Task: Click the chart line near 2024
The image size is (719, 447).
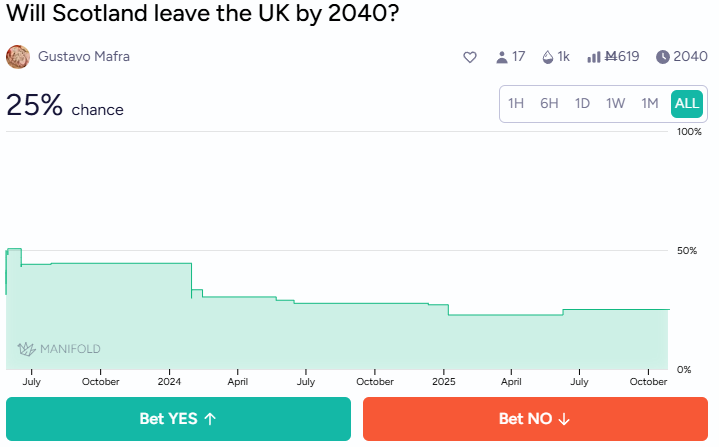Action: pyautogui.click(x=170, y=263)
